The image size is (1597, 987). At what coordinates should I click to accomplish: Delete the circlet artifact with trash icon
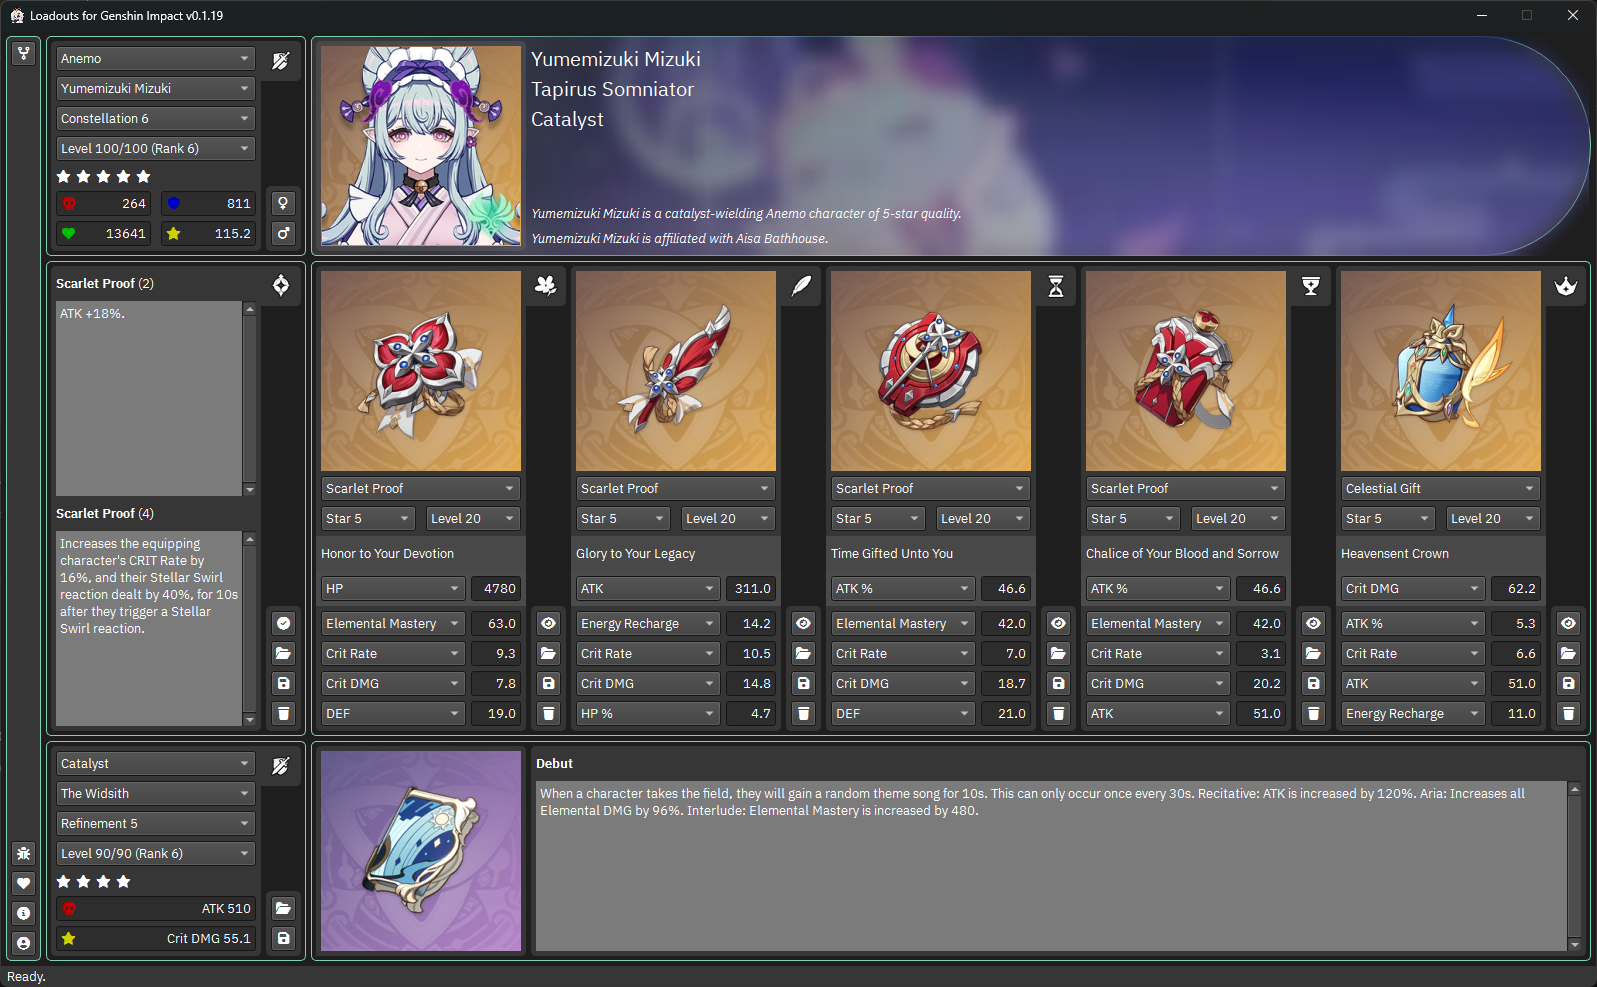tap(1569, 713)
